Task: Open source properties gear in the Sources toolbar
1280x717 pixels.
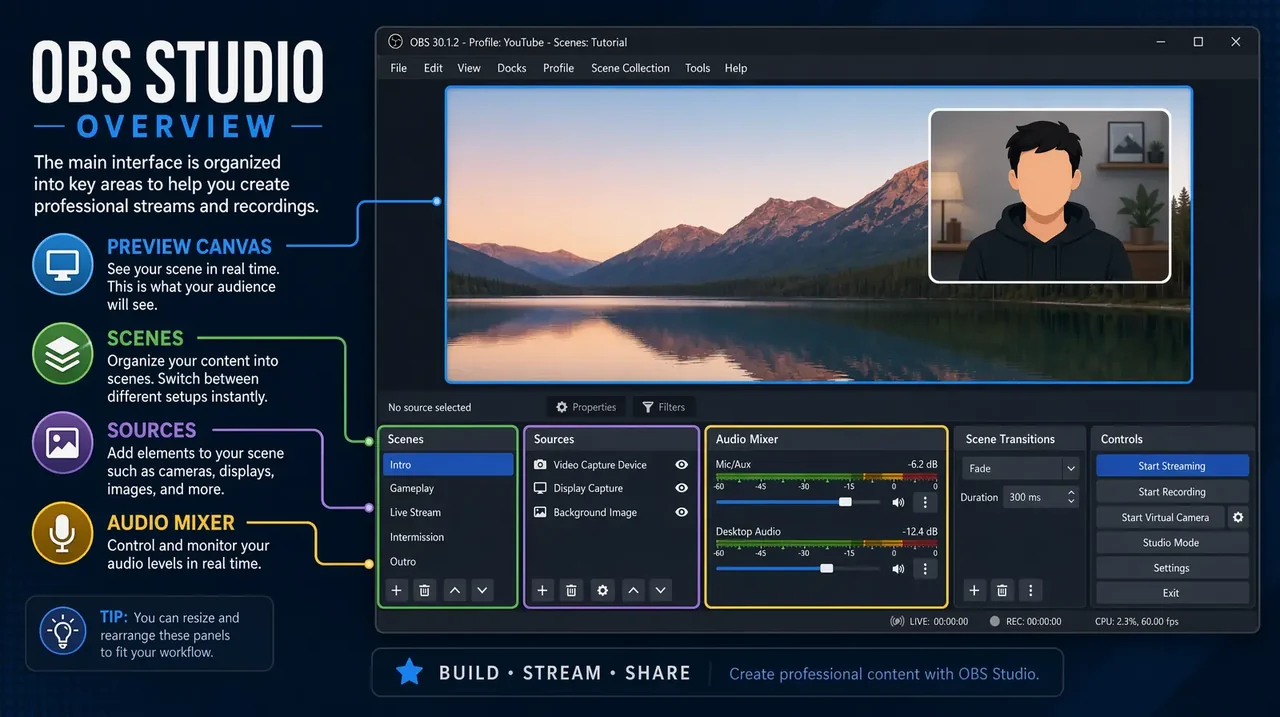Action: point(602,590)
